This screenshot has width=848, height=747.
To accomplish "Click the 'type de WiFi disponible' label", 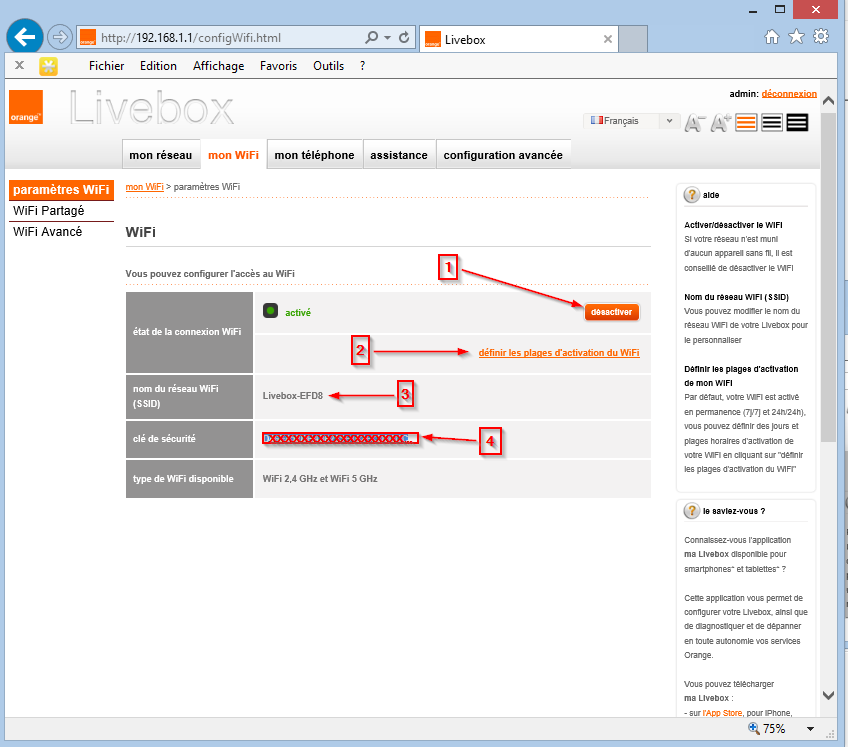I will coord(183,479).
